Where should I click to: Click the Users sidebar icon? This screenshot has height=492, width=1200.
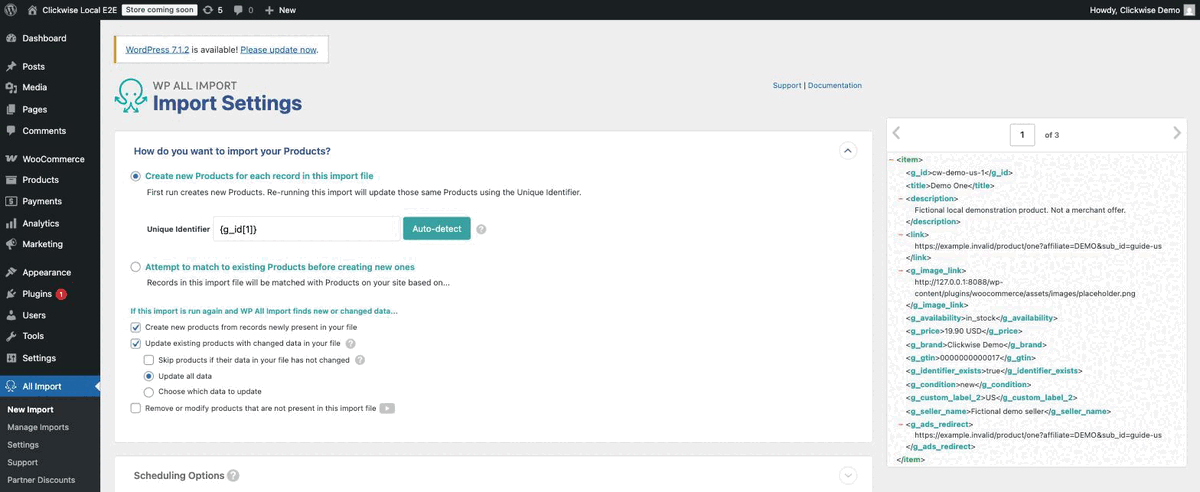coord(11,315)
